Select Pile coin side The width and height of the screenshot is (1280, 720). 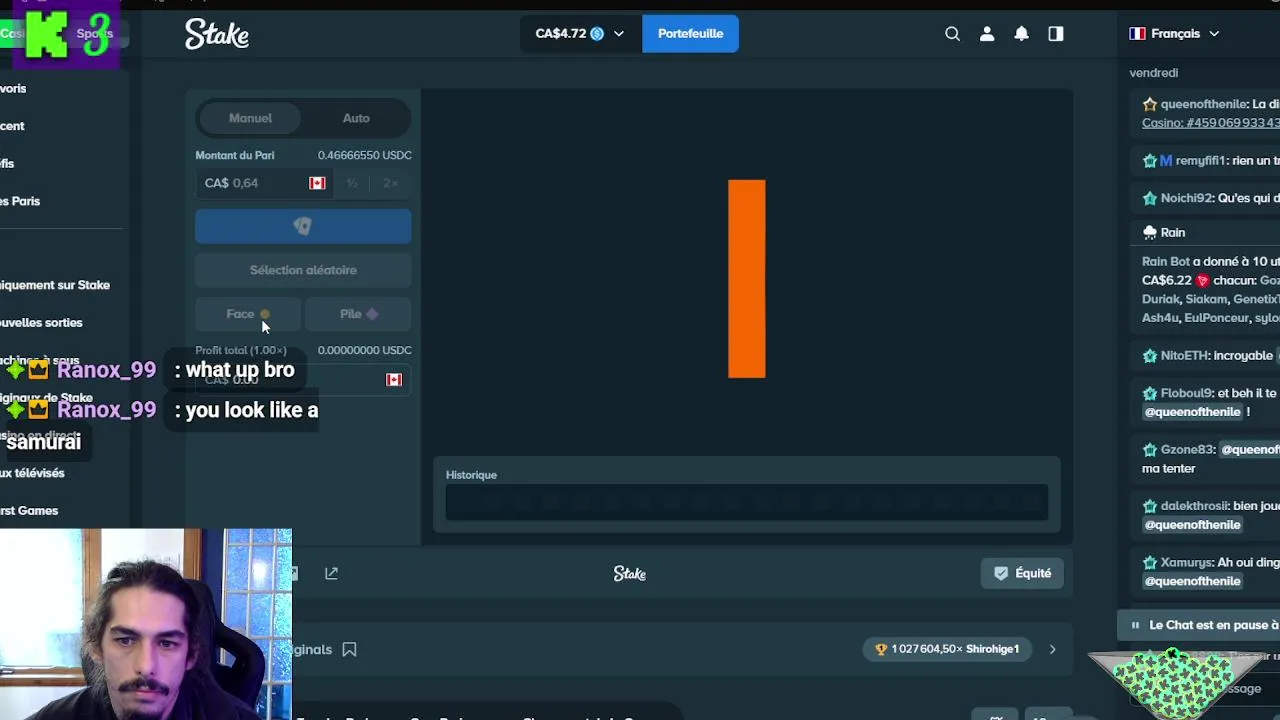pos(358,314)
